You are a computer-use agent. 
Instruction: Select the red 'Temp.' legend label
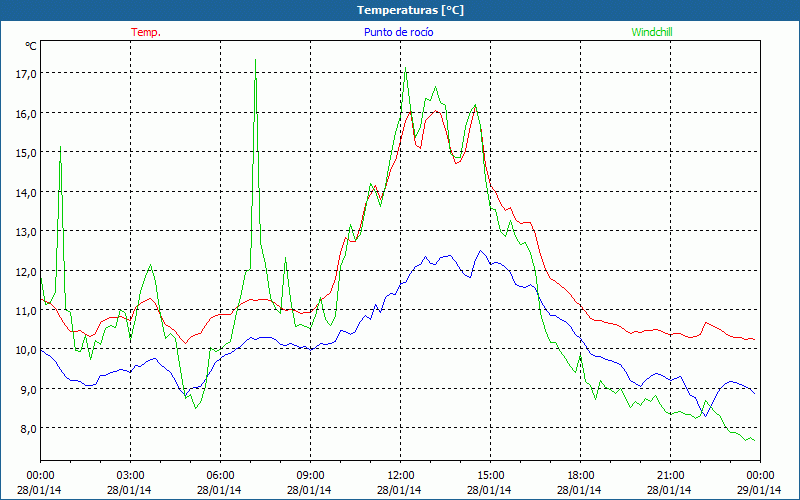pyautogui.click(x=146, y=32)
